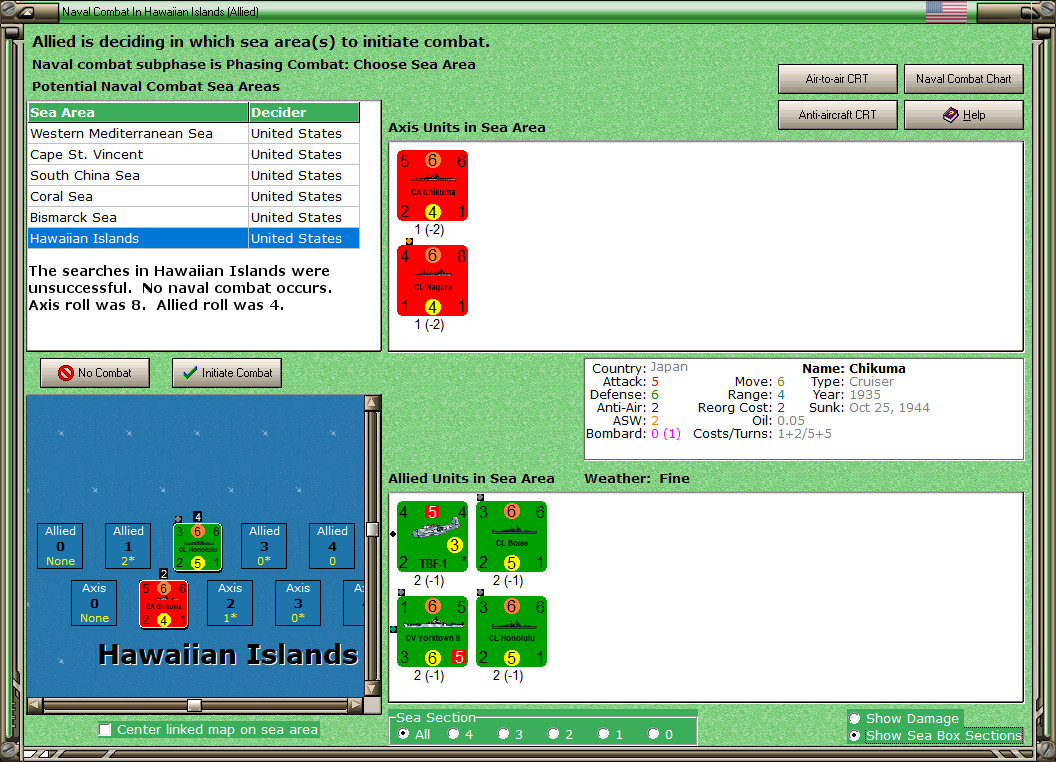This screenshot has height=762, width=1056.
Task: Select Cape St. Vincent sea area row
Action: (x=193, y=154)
